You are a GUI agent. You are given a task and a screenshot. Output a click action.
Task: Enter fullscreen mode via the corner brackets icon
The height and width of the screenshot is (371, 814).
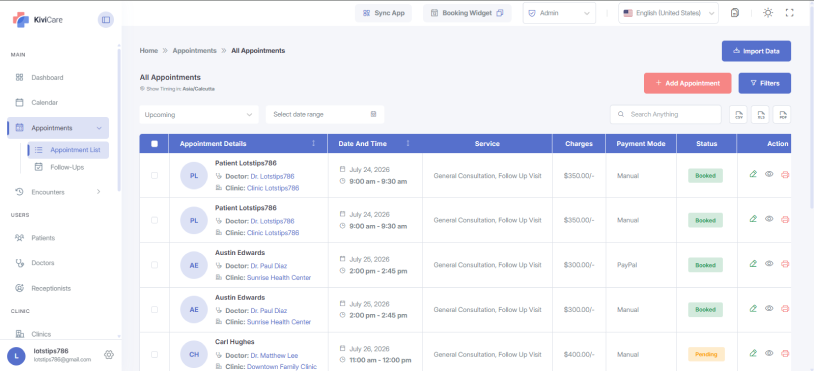pos(790,13)
